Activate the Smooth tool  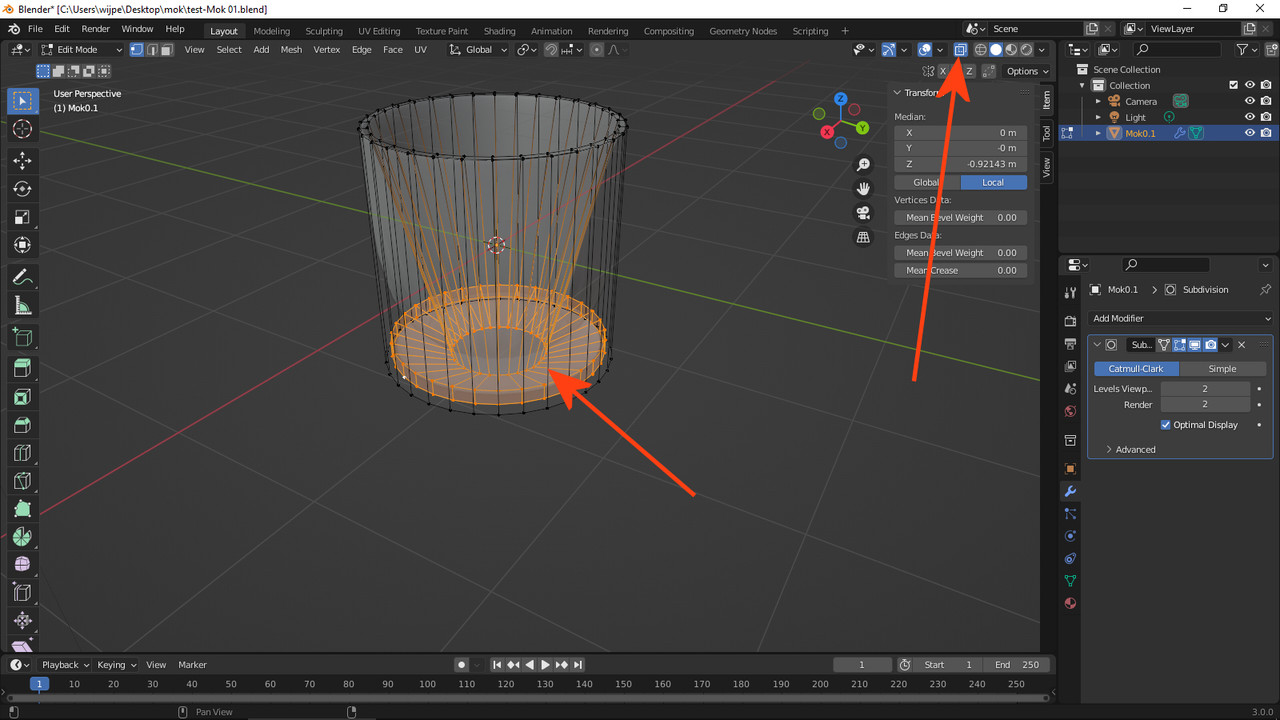pyautogui.click(x=23, y=565)
